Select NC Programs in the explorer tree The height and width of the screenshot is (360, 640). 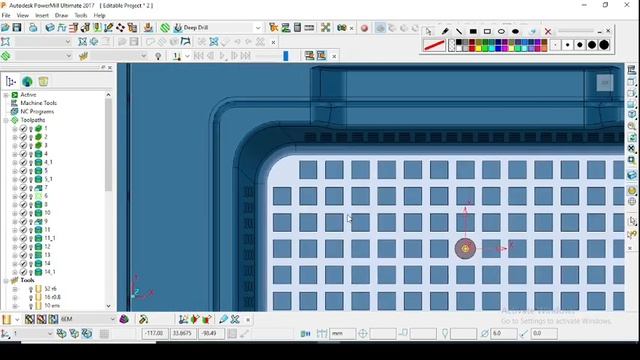[37, 111]
